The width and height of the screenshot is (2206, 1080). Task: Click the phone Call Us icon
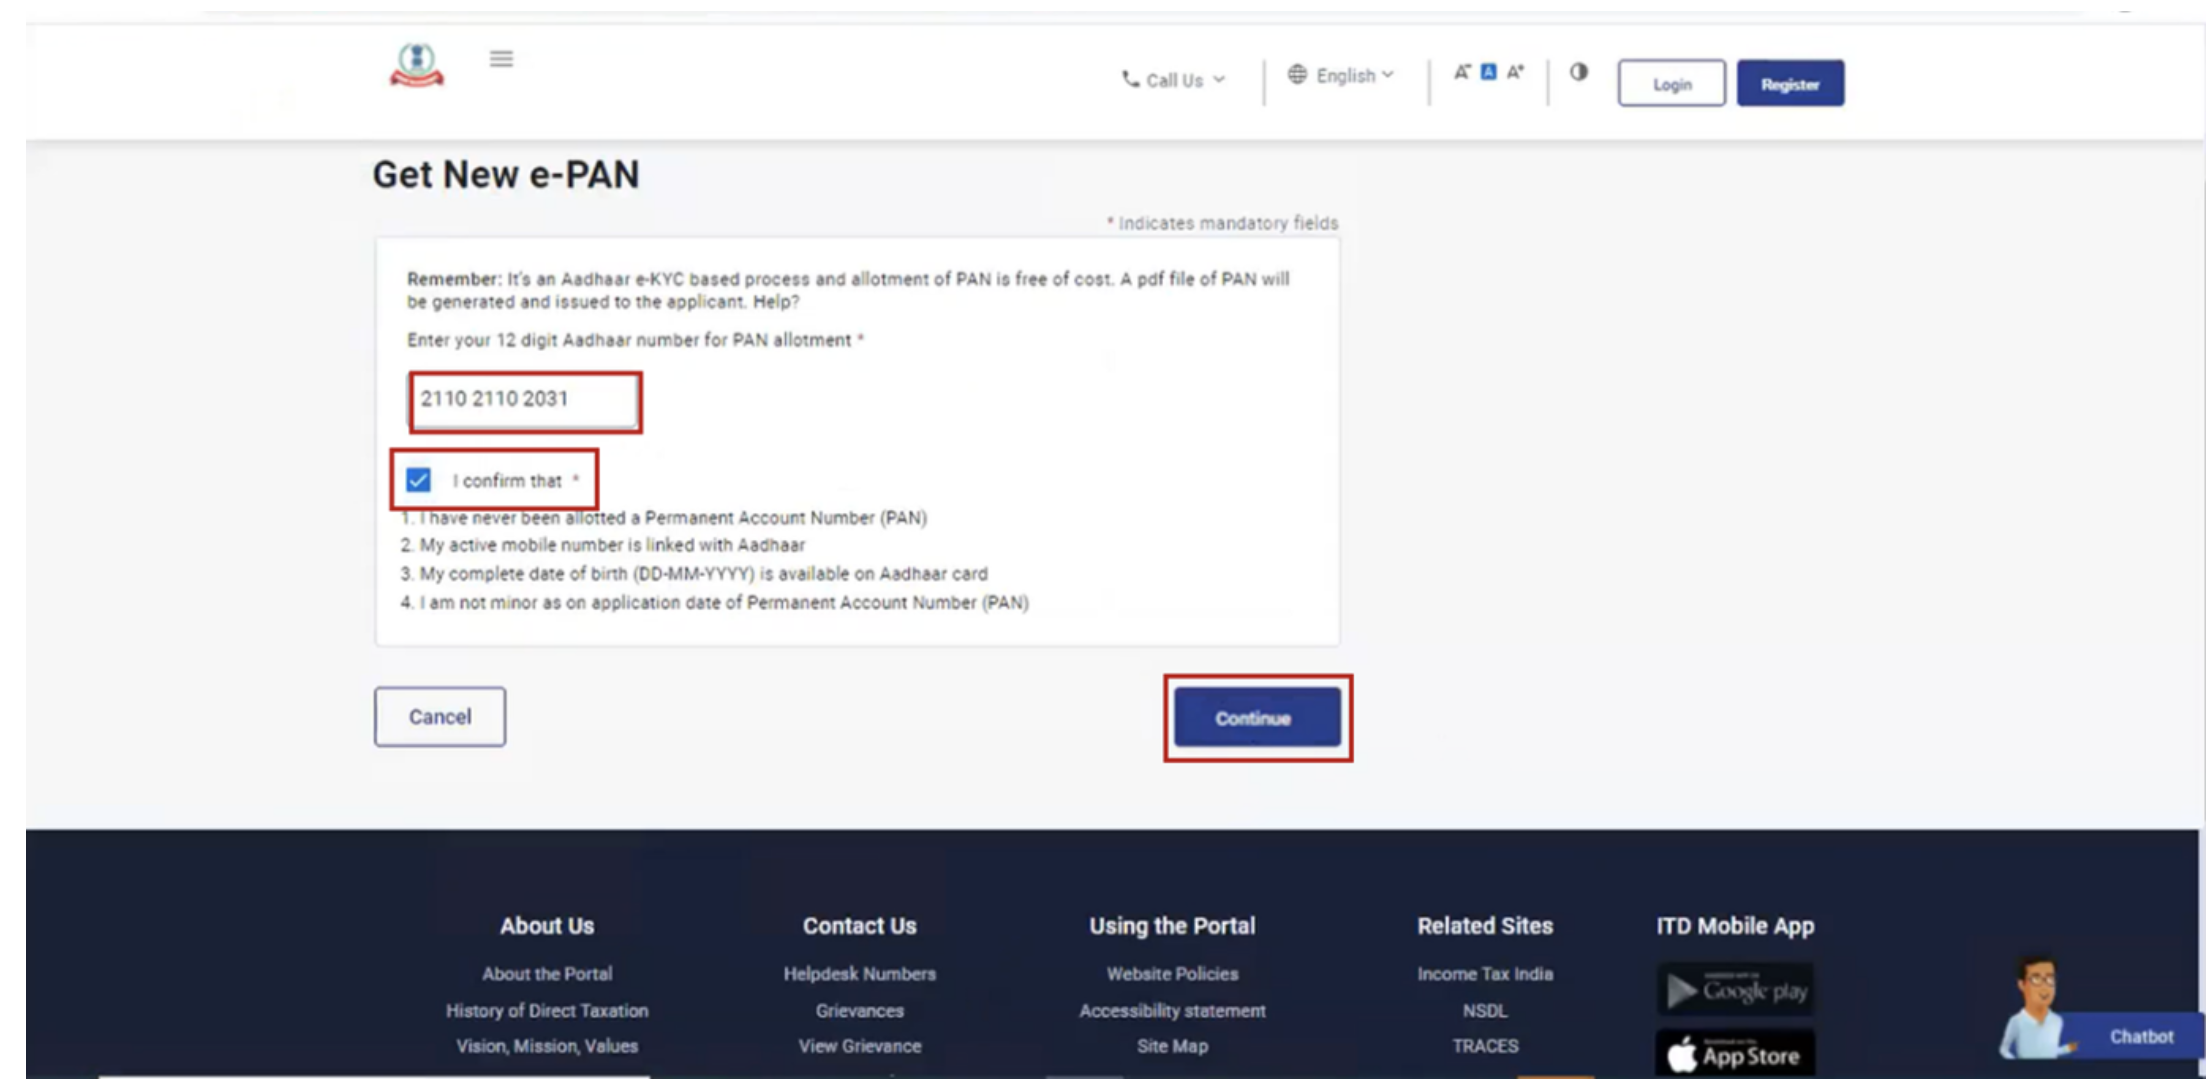coord(1128,80)
